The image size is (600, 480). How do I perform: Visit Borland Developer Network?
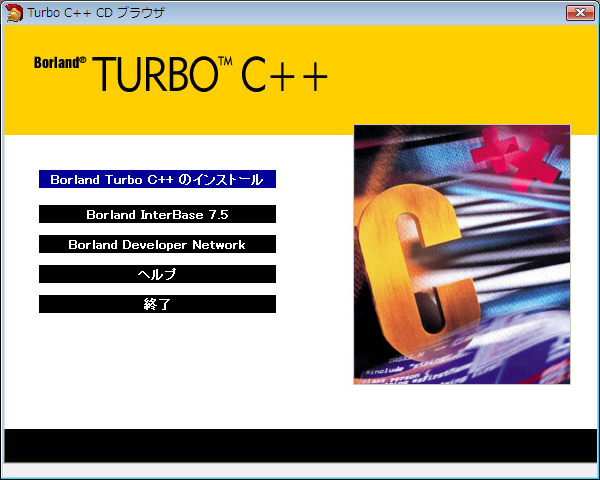pos(157,244)
